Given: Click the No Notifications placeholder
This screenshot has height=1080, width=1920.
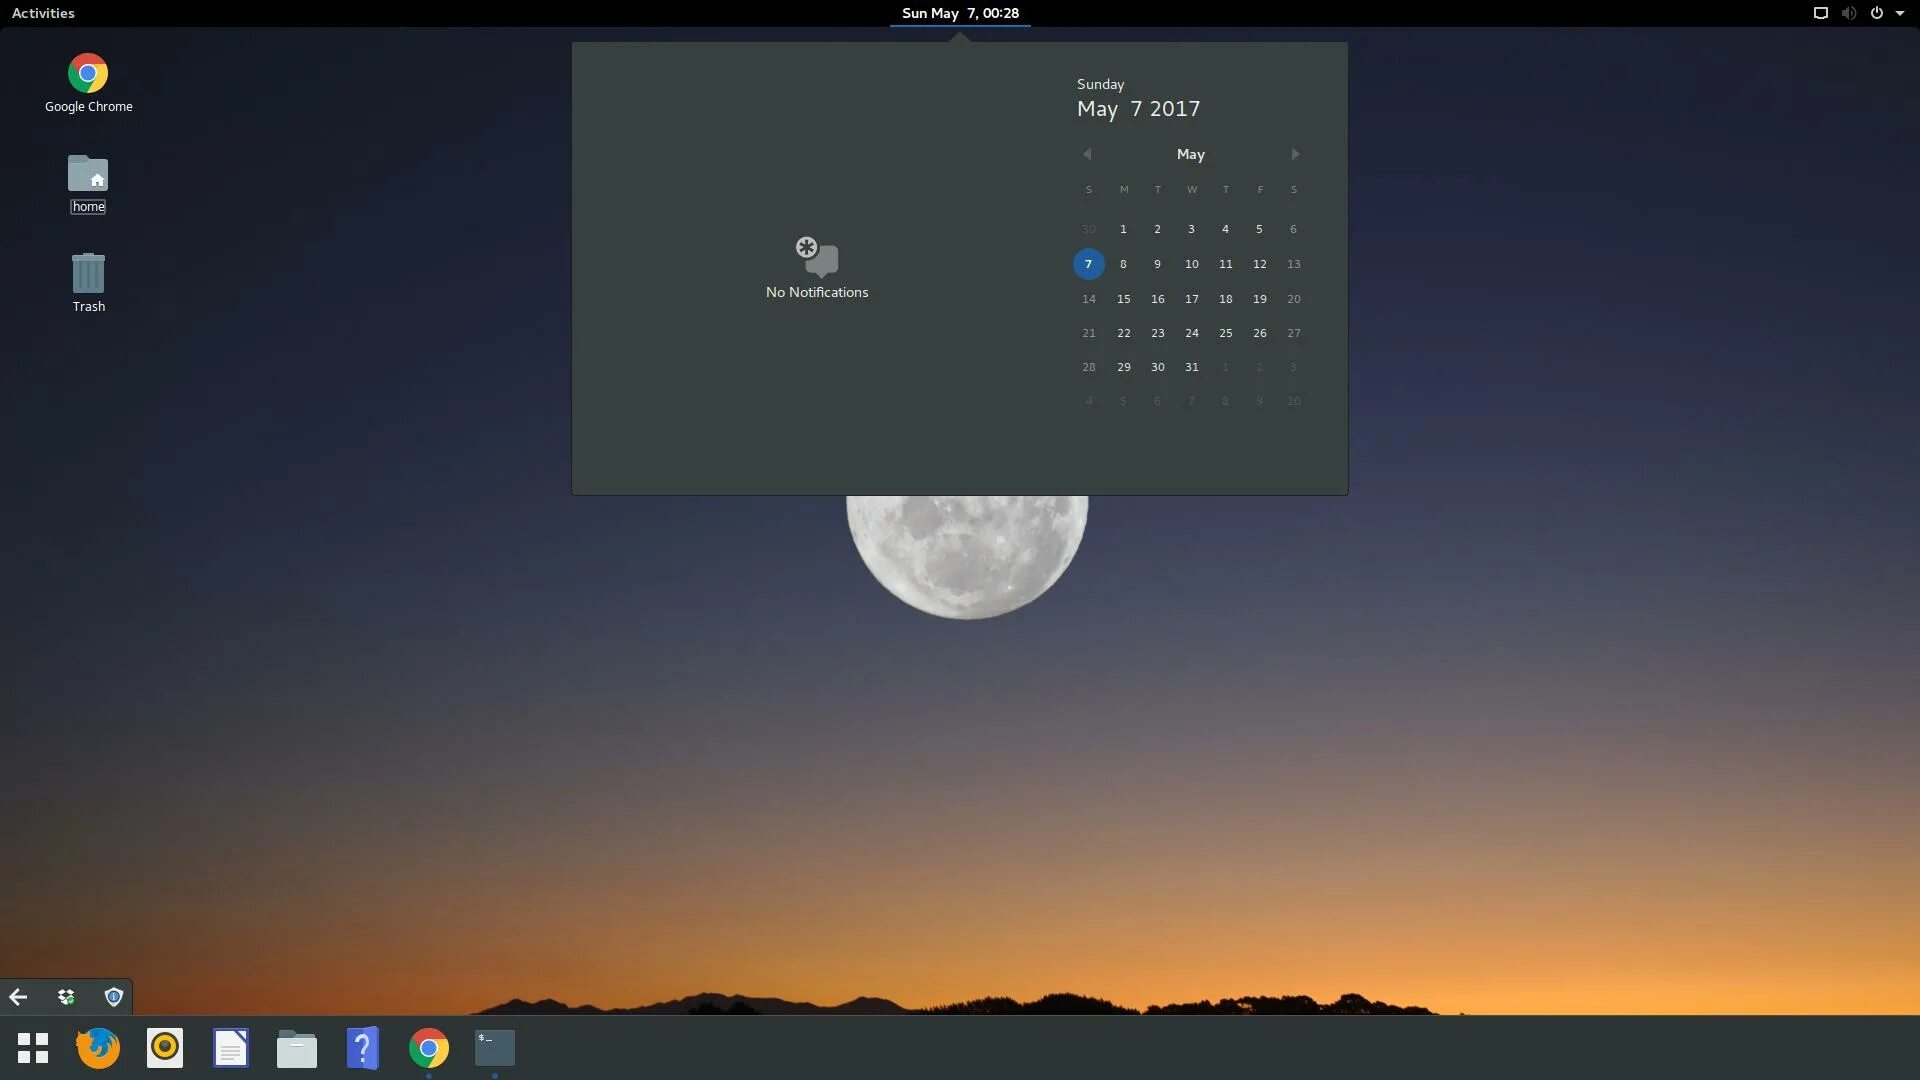Looking at the screenshot, I should [817, 268].
